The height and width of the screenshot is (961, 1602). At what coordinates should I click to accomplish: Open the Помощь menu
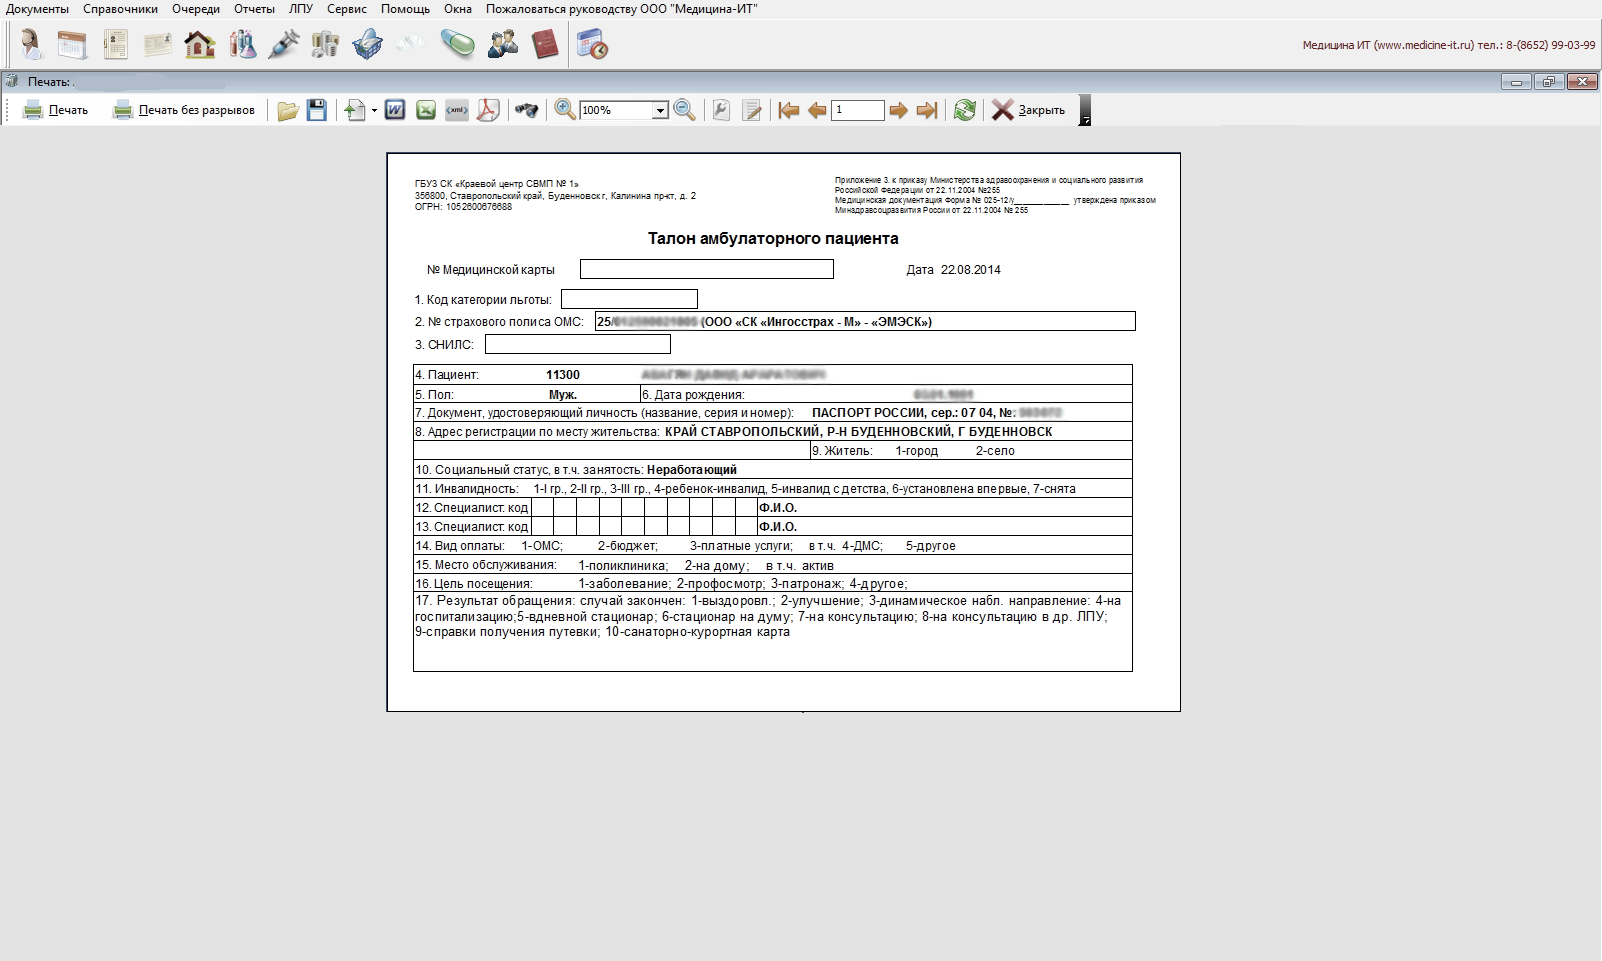405,9
